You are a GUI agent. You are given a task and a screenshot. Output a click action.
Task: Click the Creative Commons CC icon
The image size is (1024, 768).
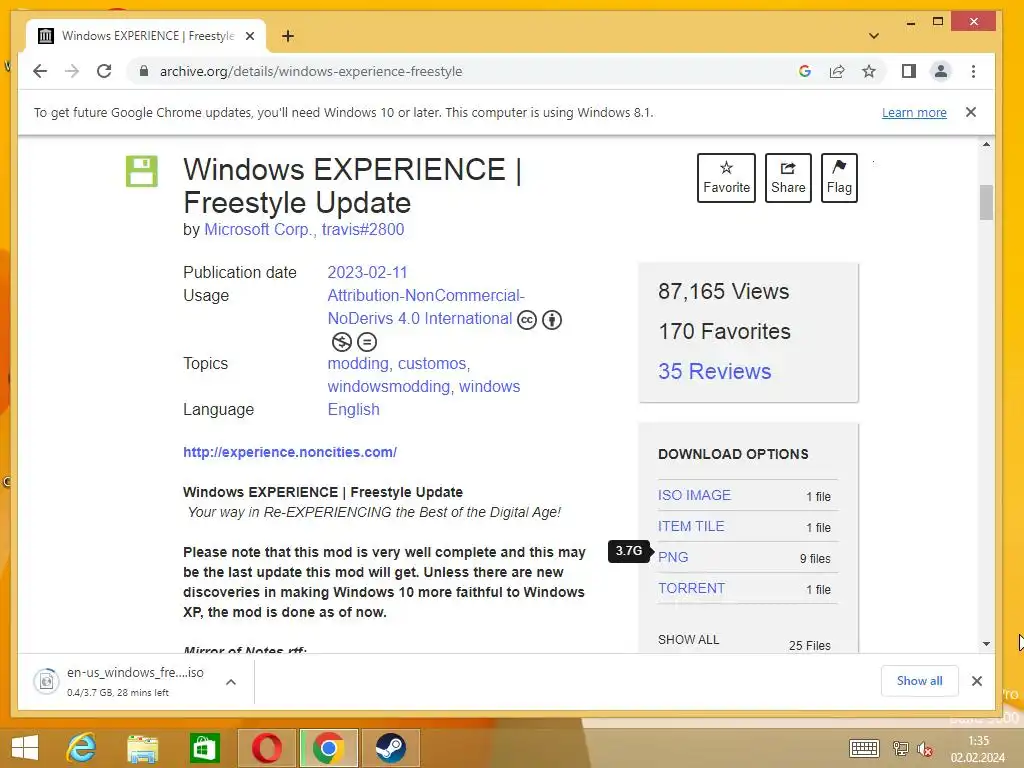(527, 320)
